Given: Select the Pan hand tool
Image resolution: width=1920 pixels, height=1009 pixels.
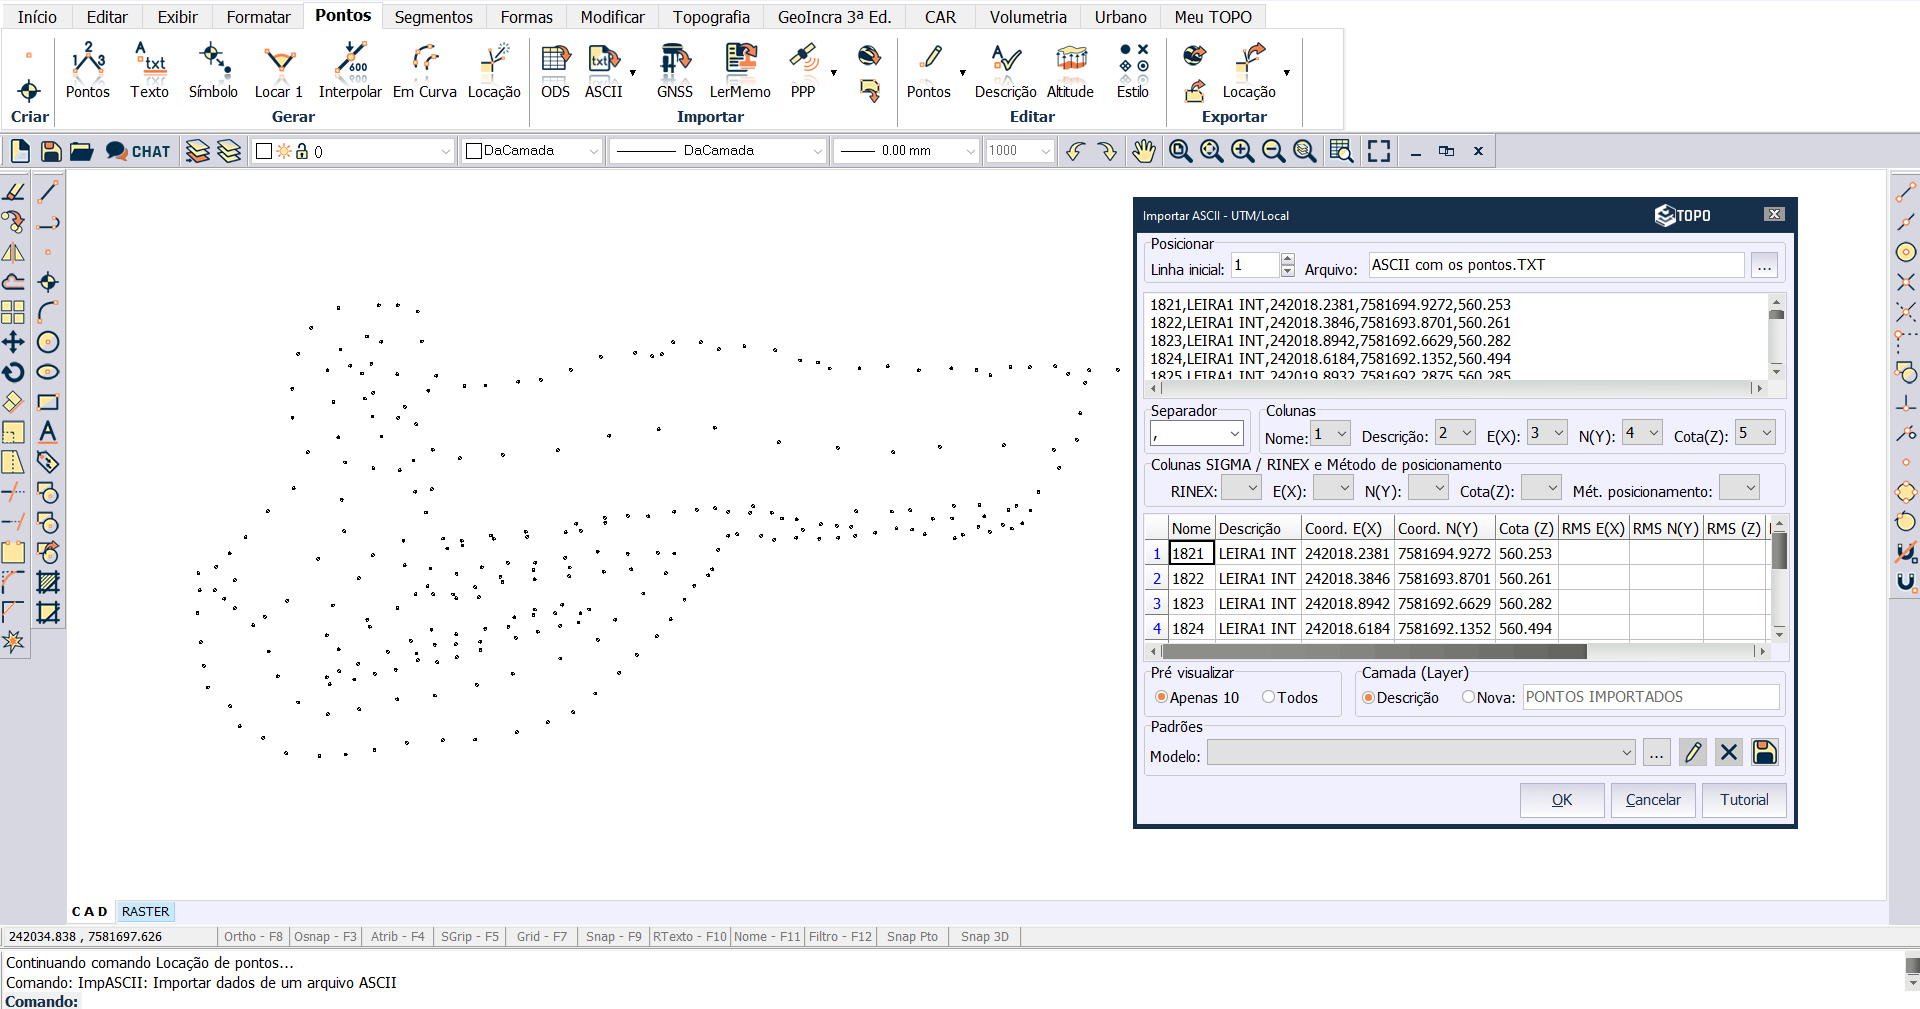Looking at the screenshot, I should click(1144, 151).
